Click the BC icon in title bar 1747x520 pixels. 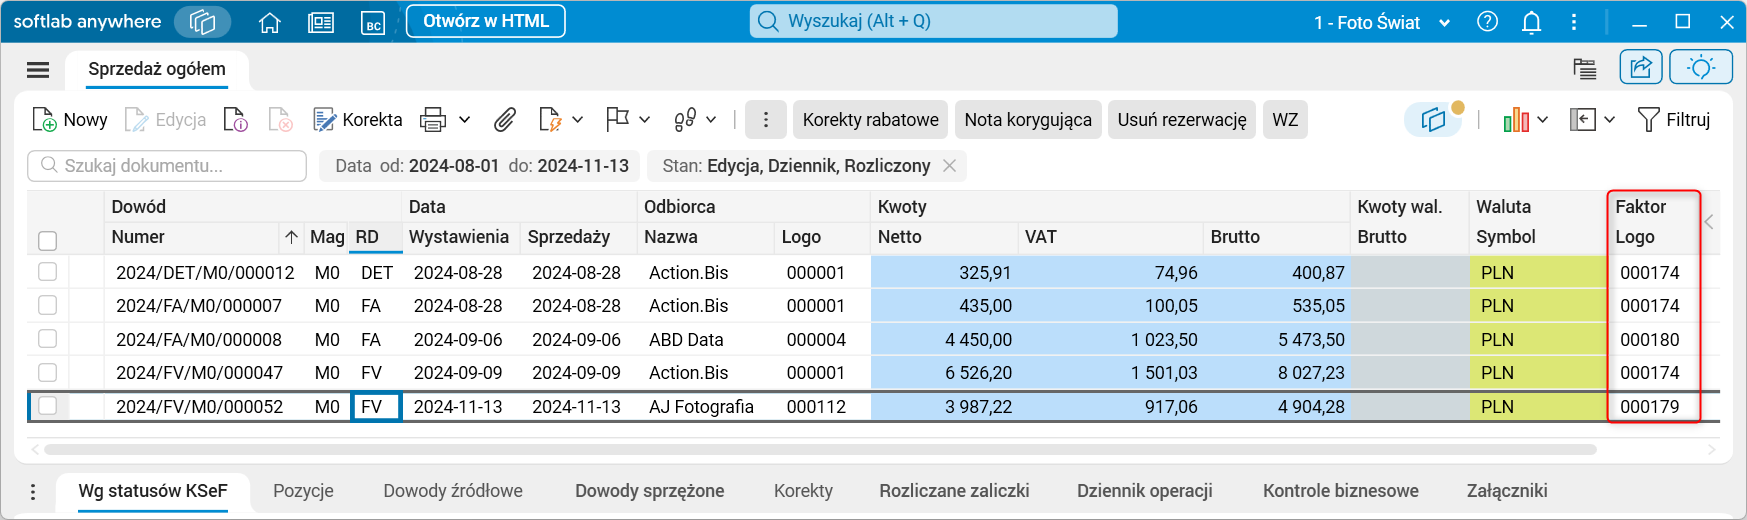pos(373,23)
